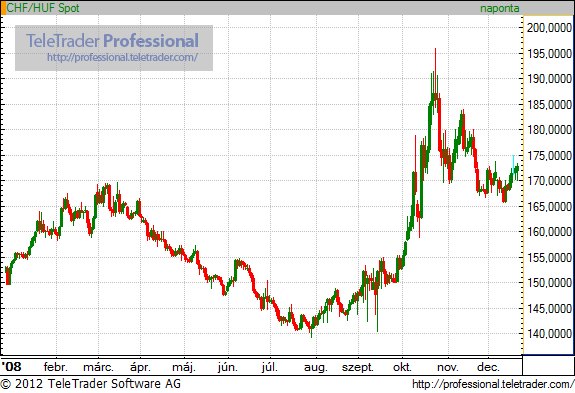575x393 pixels.
Task: Click the 2012 TeleTrader Software AG copyright text
Action: 90,384
